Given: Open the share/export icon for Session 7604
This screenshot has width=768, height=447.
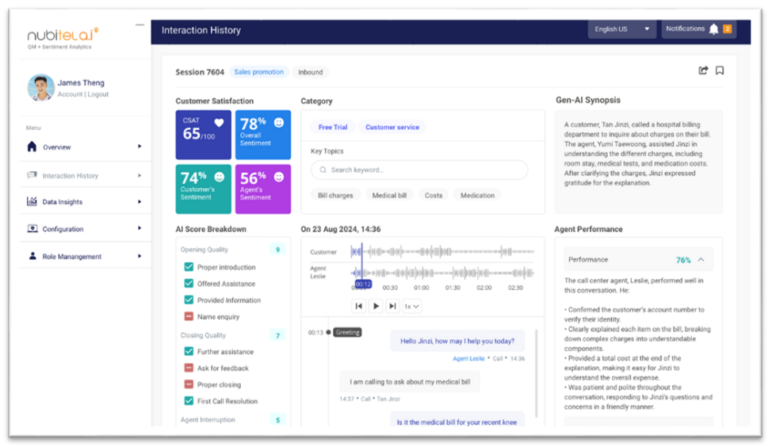Looking at the screenshot, I should [x=703, y=71].
